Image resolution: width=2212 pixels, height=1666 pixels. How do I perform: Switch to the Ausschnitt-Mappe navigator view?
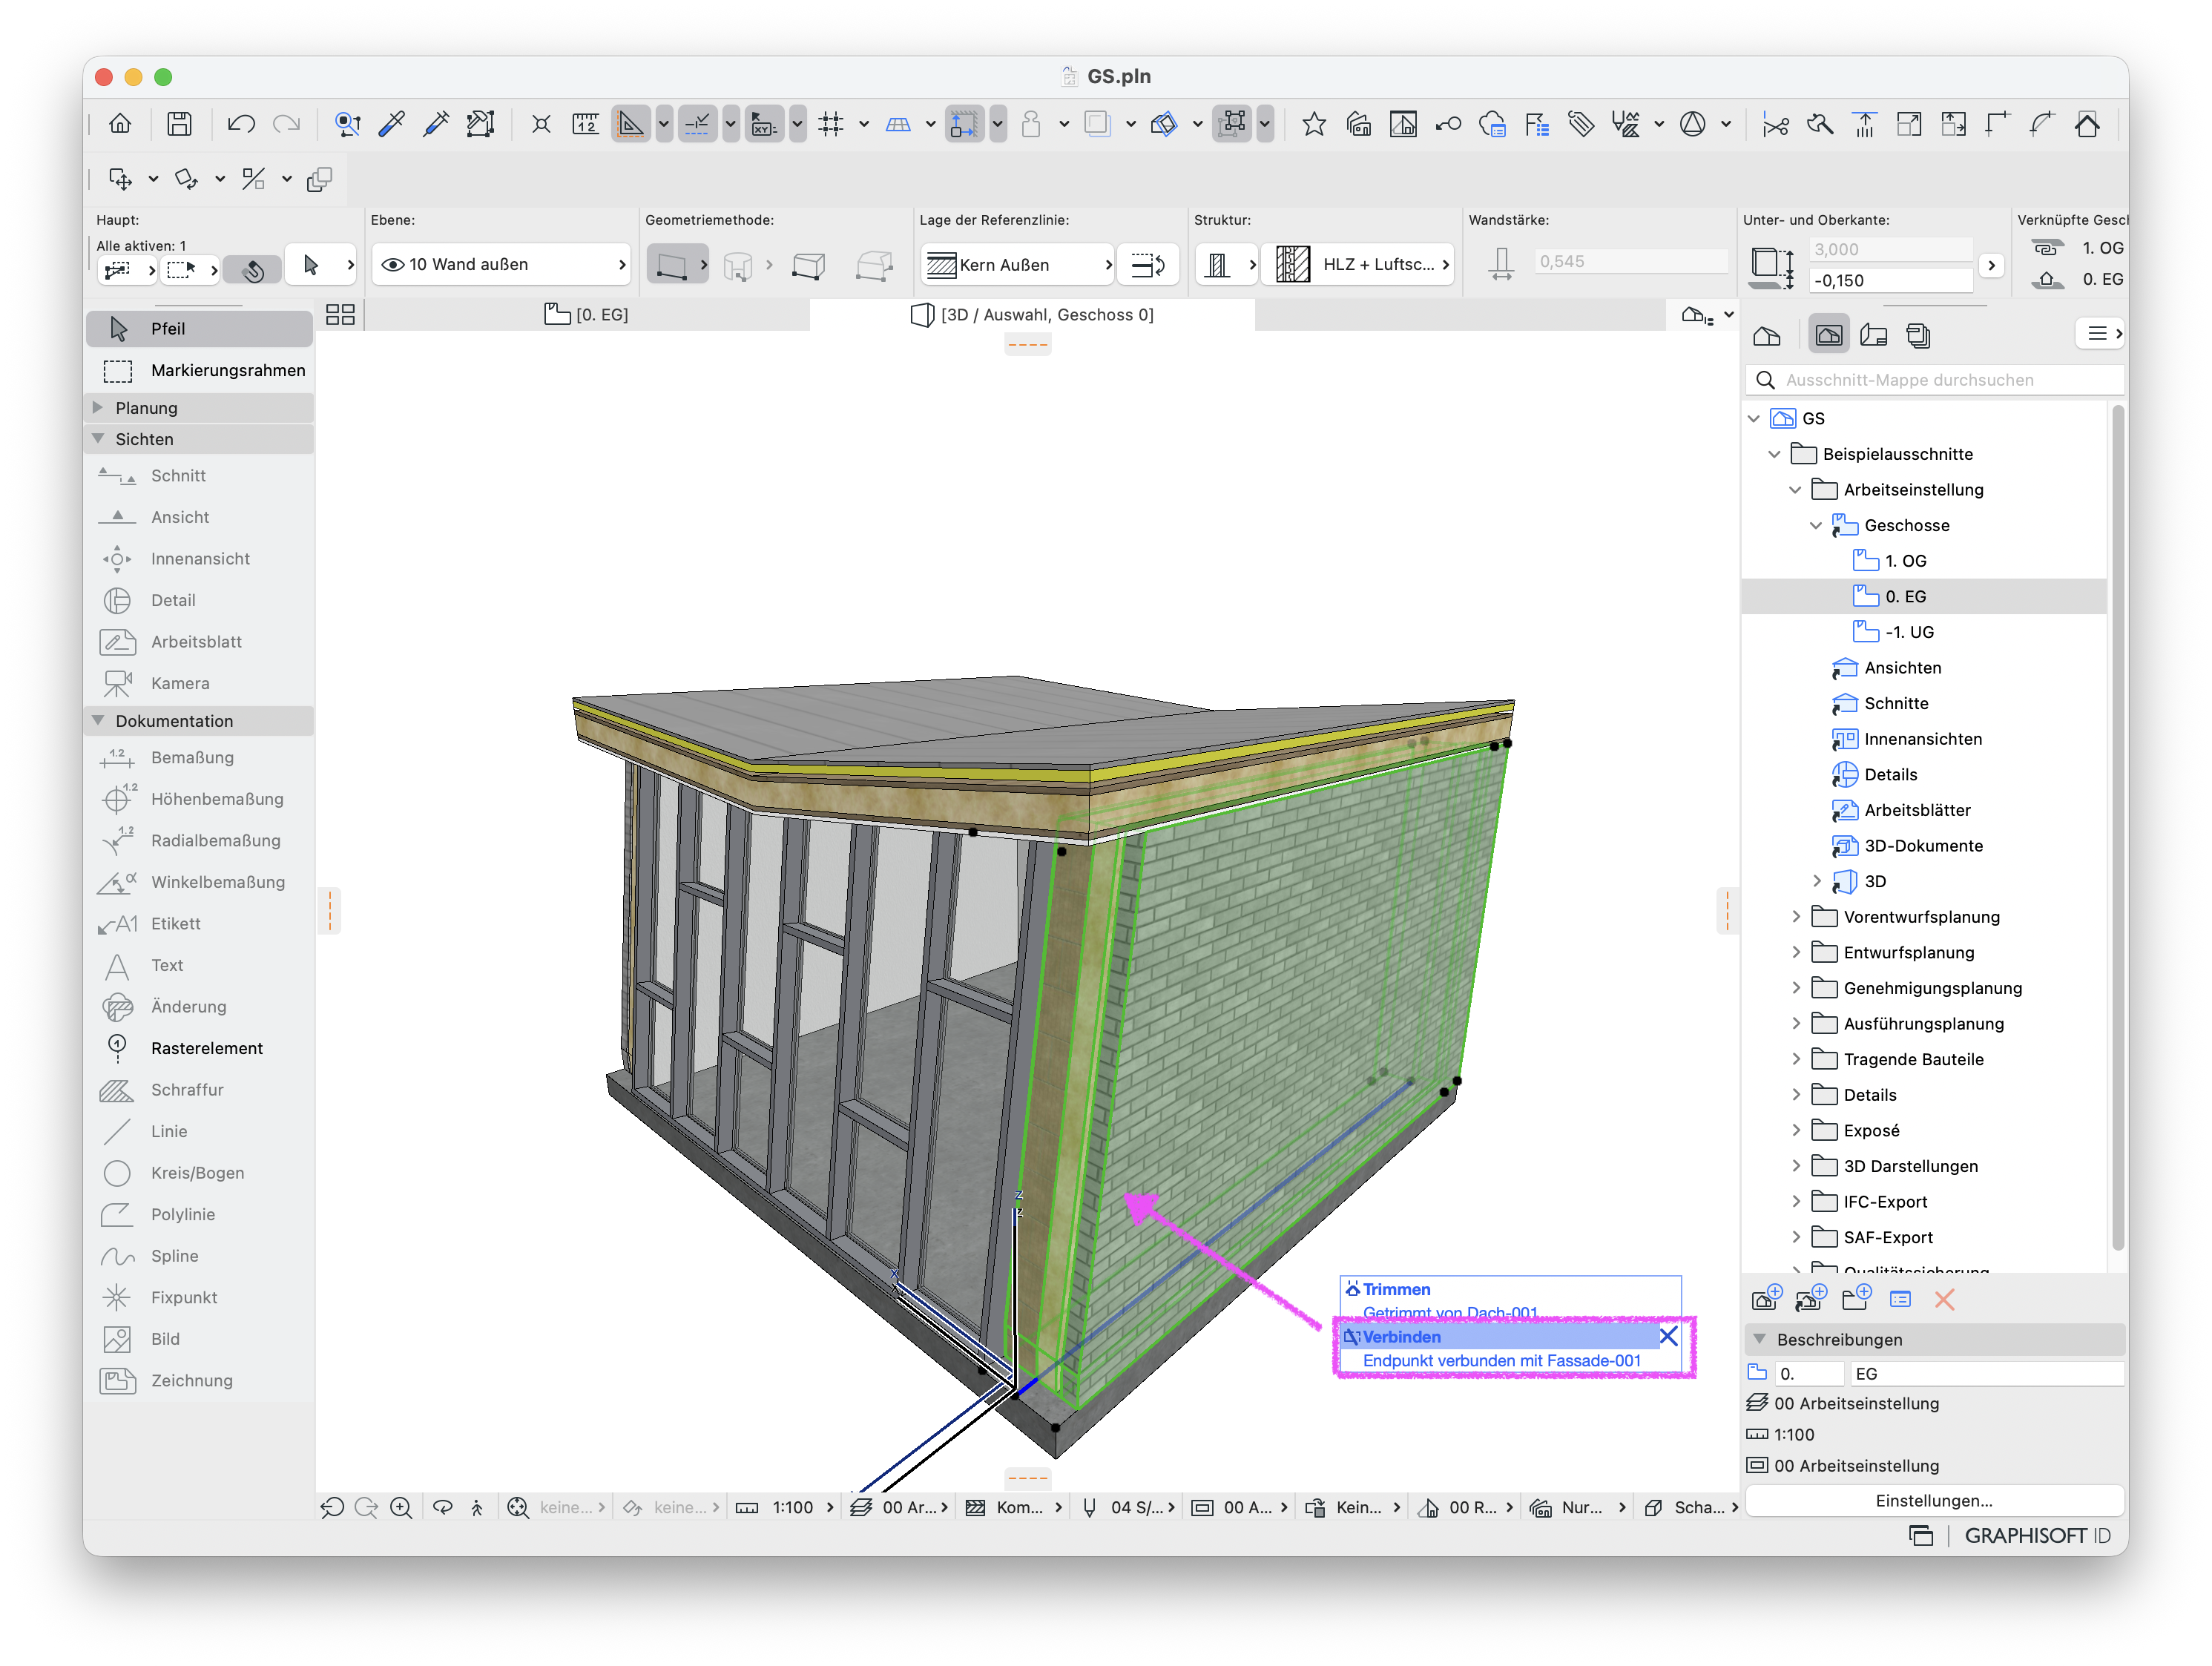1828,335
